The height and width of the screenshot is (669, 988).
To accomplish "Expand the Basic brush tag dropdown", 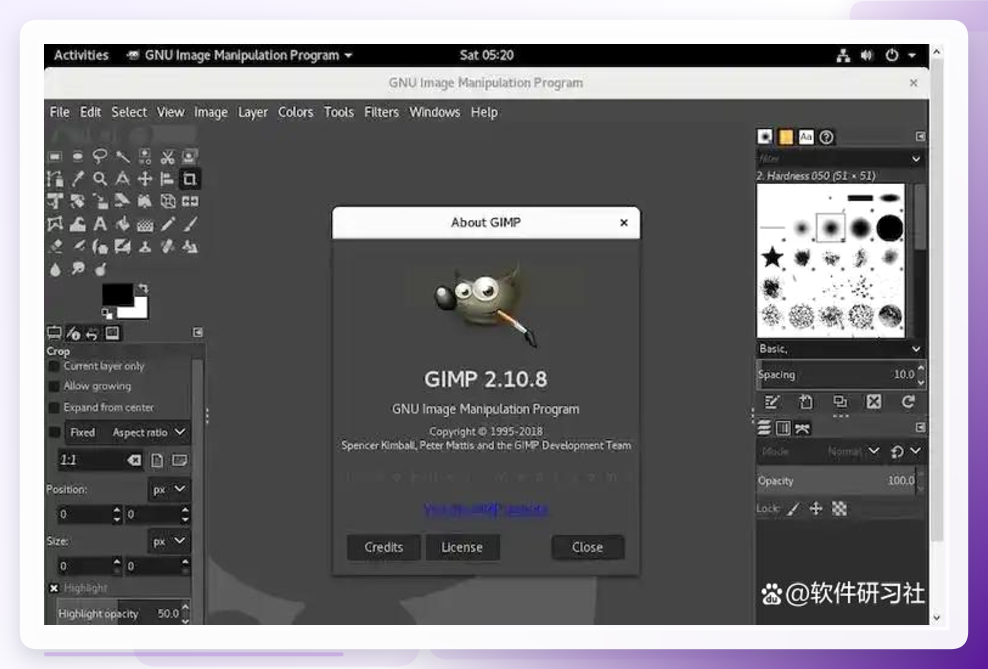I will (839, 348).
